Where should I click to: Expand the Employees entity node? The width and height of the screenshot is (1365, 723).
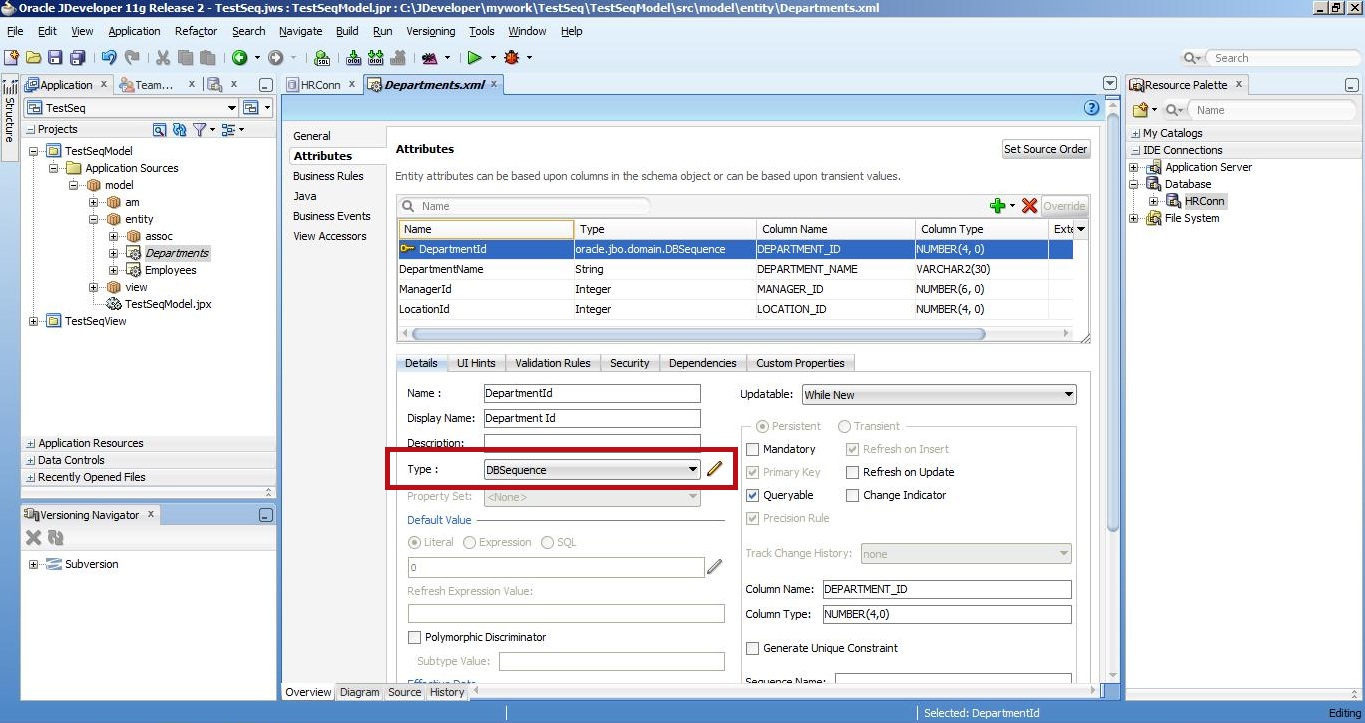[x=114, y=270]
